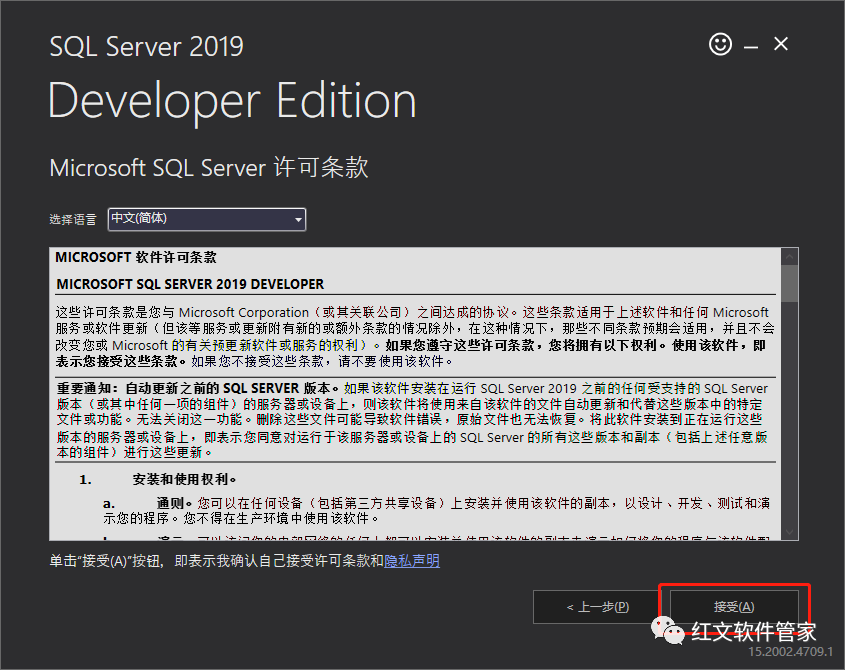
Task: Click the license scrollbar thumb
Action: coord(790,283)
